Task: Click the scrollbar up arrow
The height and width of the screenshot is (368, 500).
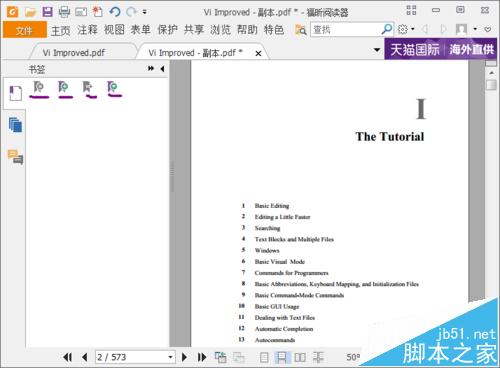Action: pos(491,72)
